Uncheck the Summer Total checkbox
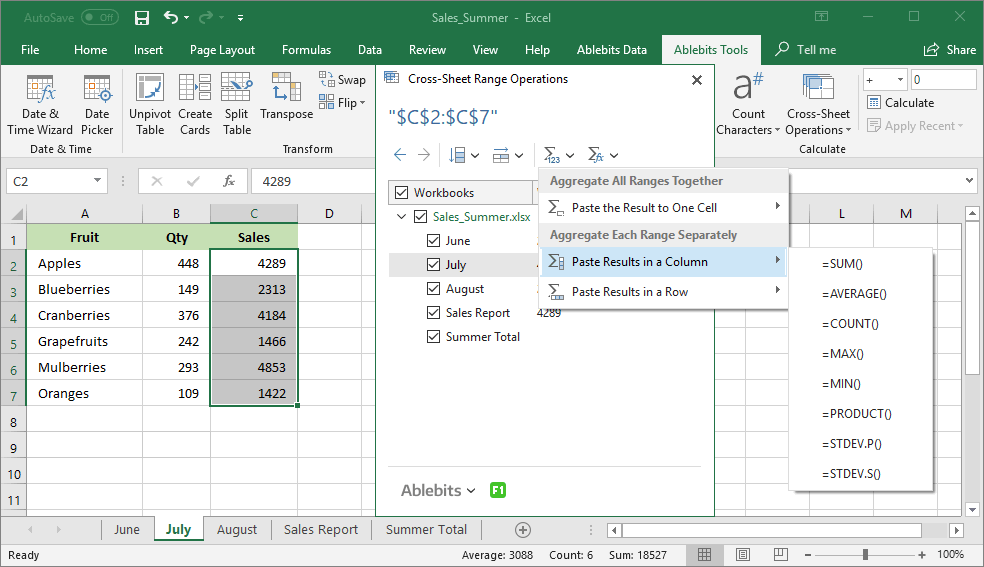This screenshot has height=567, width=984. [433, 336]
